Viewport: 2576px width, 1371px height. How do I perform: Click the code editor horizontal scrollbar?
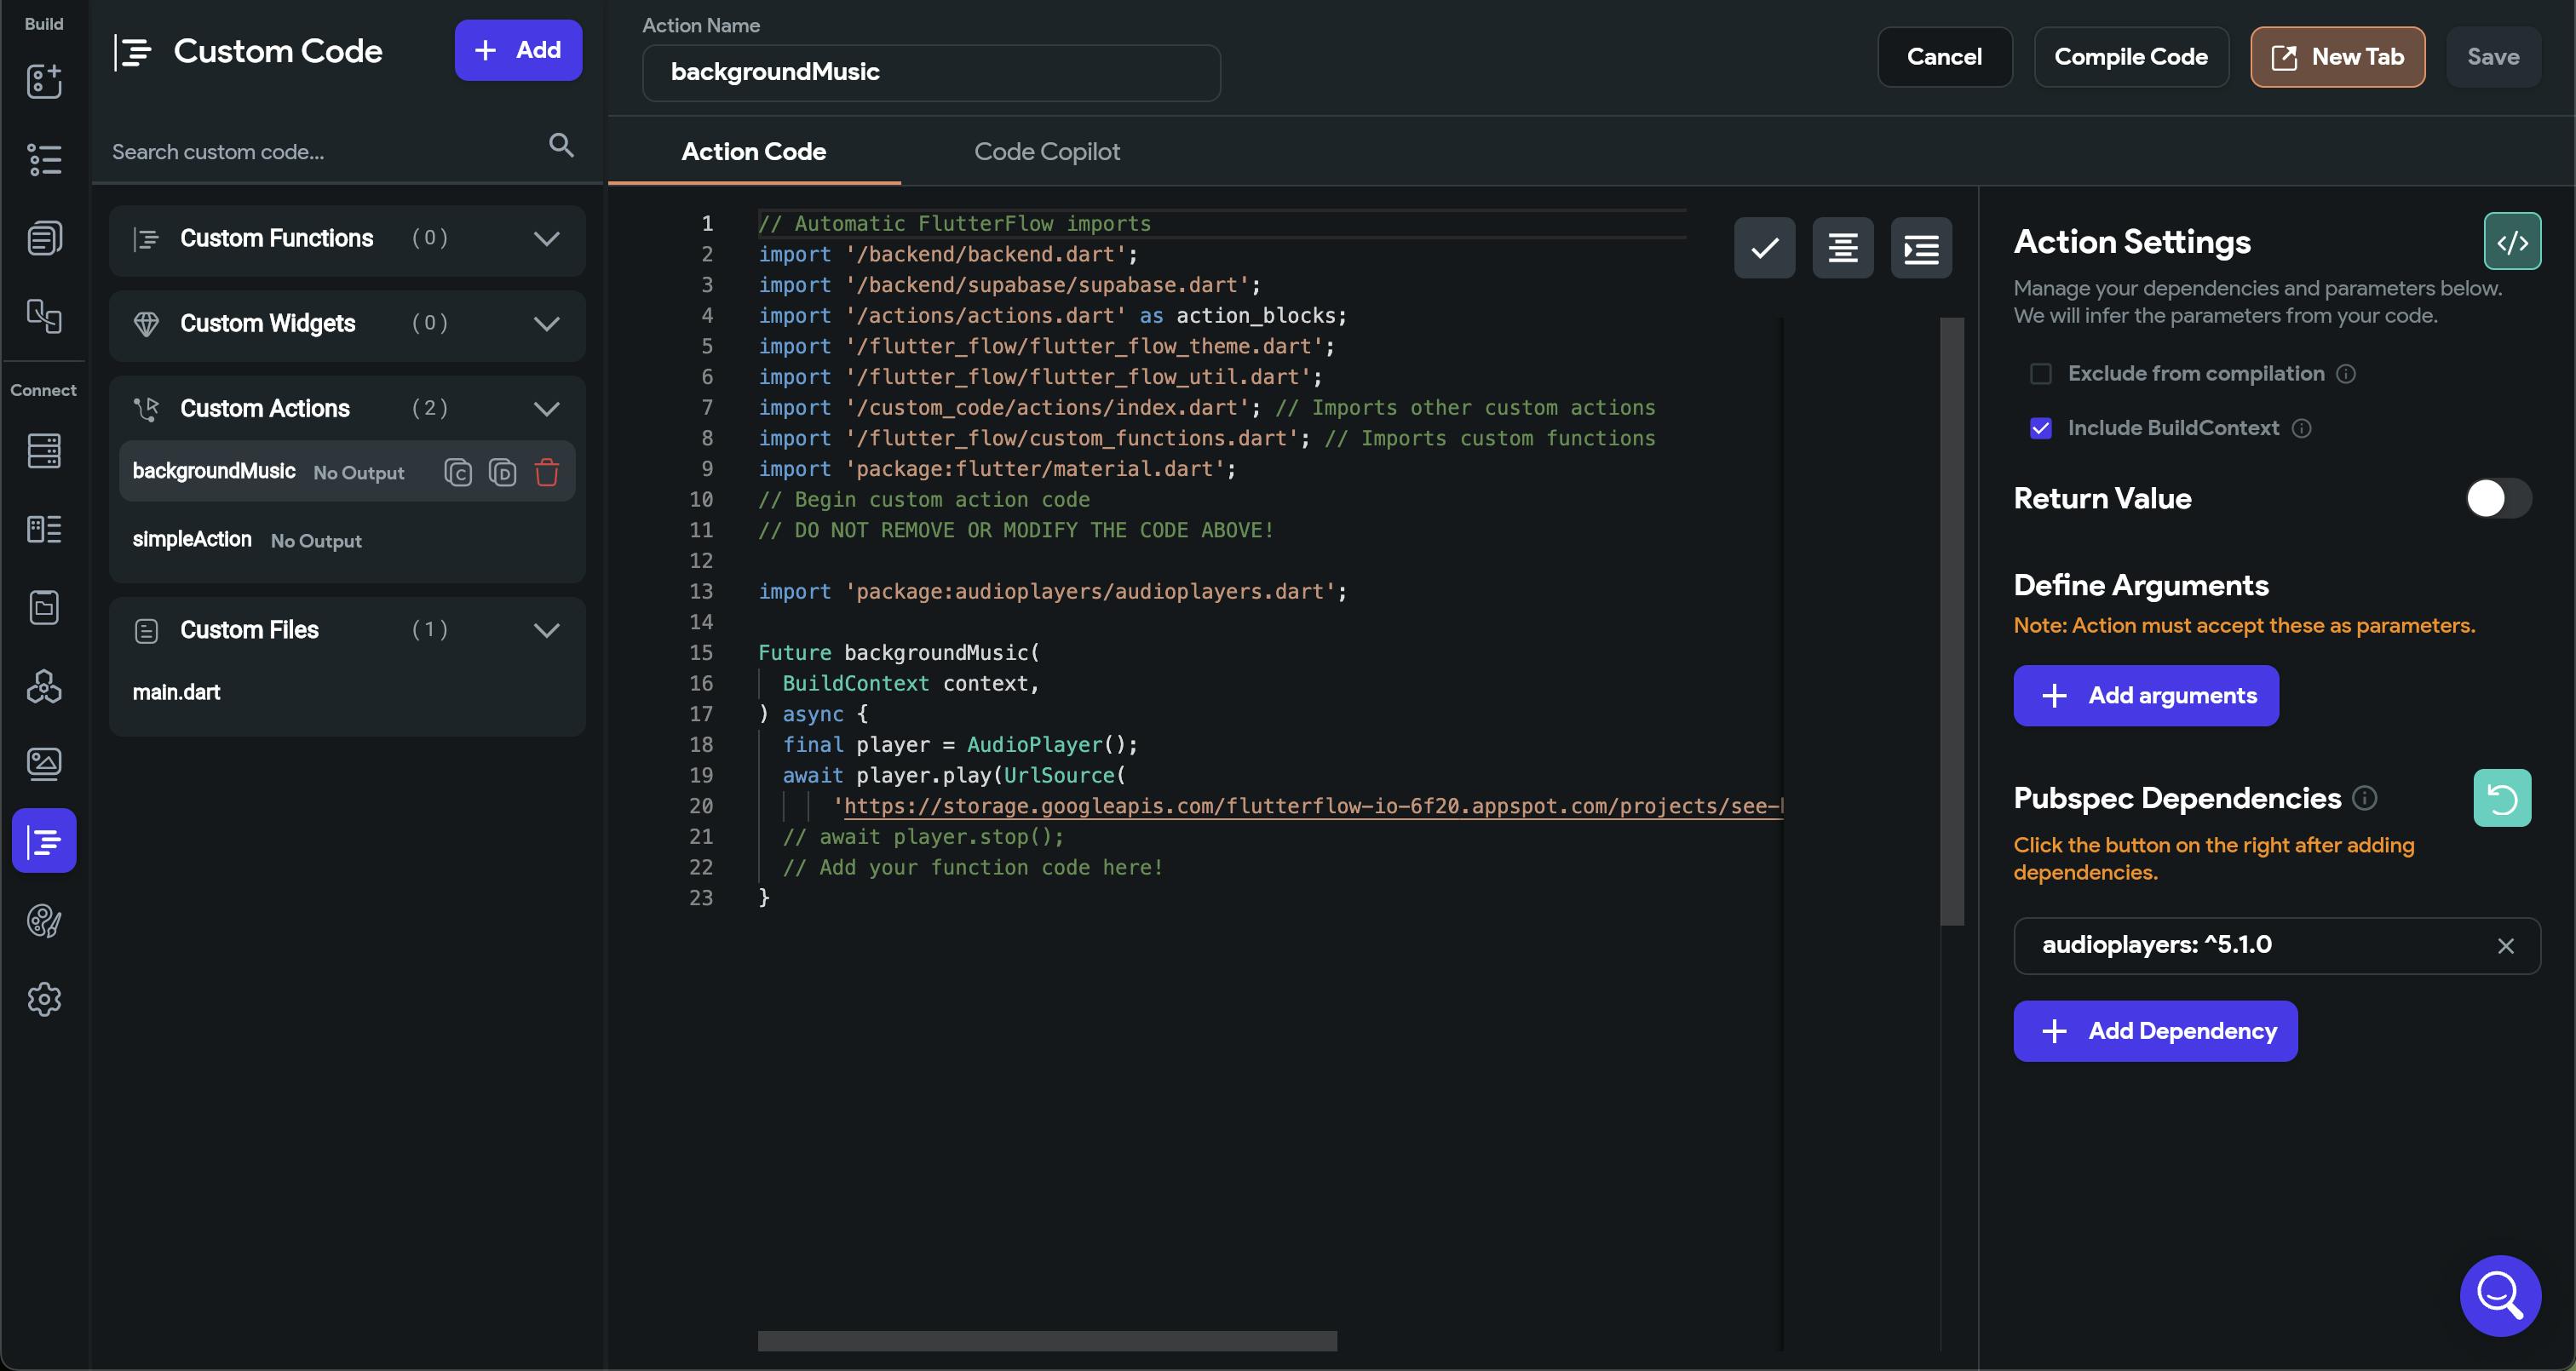(1046, 1340)
